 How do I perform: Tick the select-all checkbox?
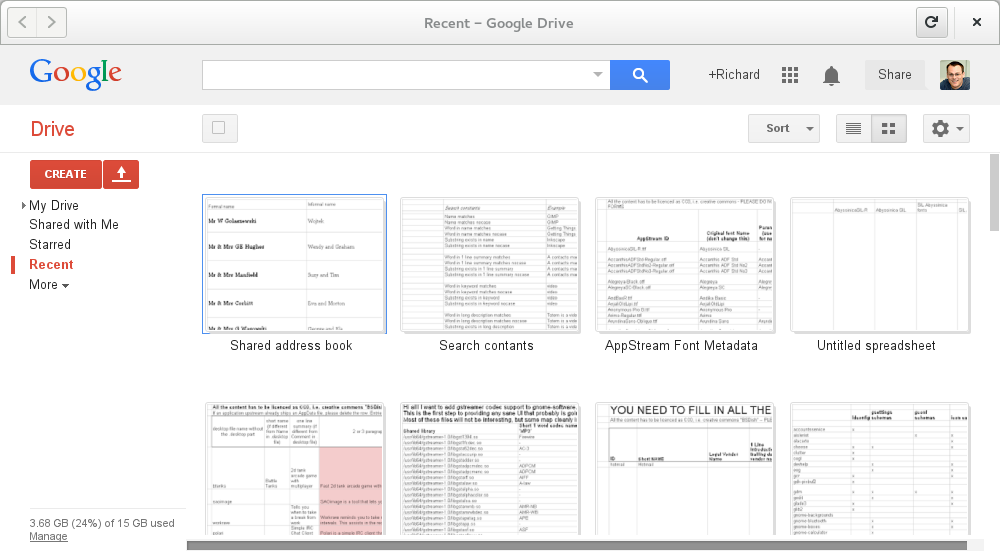tap(219, 128)
